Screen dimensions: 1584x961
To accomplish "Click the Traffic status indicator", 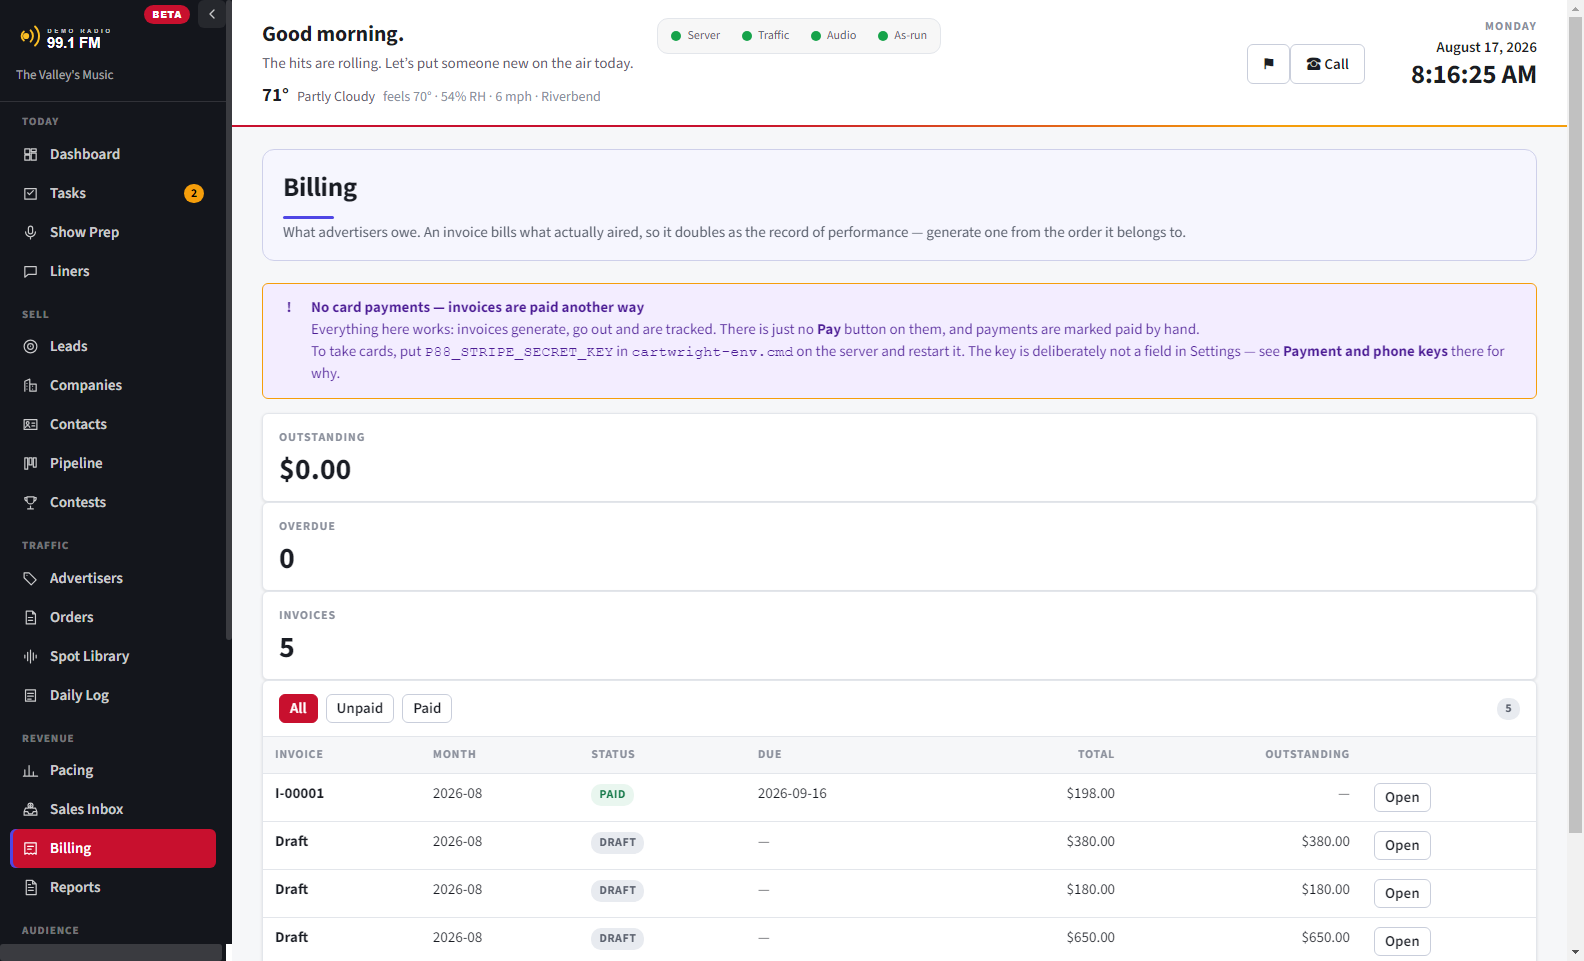I will point(765,35).
